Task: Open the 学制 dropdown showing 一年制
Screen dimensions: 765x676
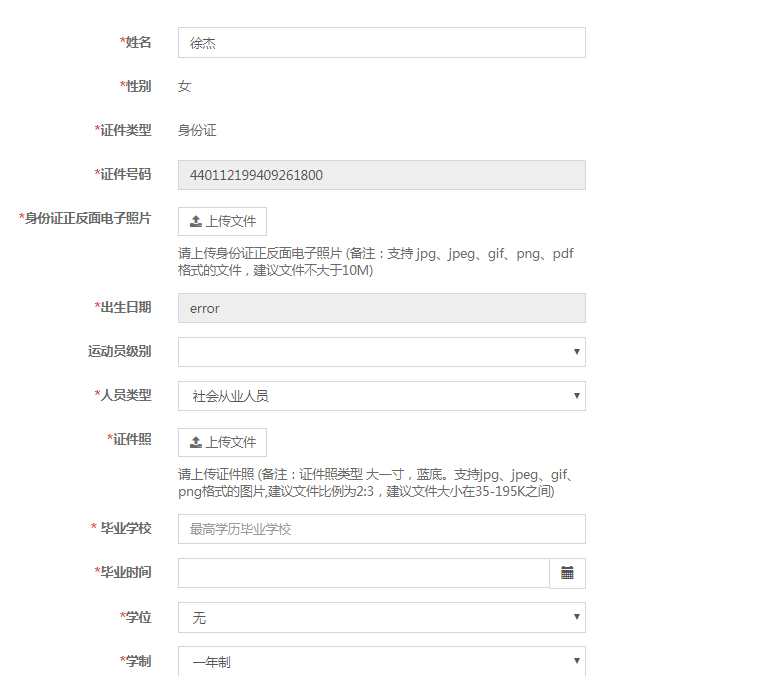Action: [x=382, y=661]
